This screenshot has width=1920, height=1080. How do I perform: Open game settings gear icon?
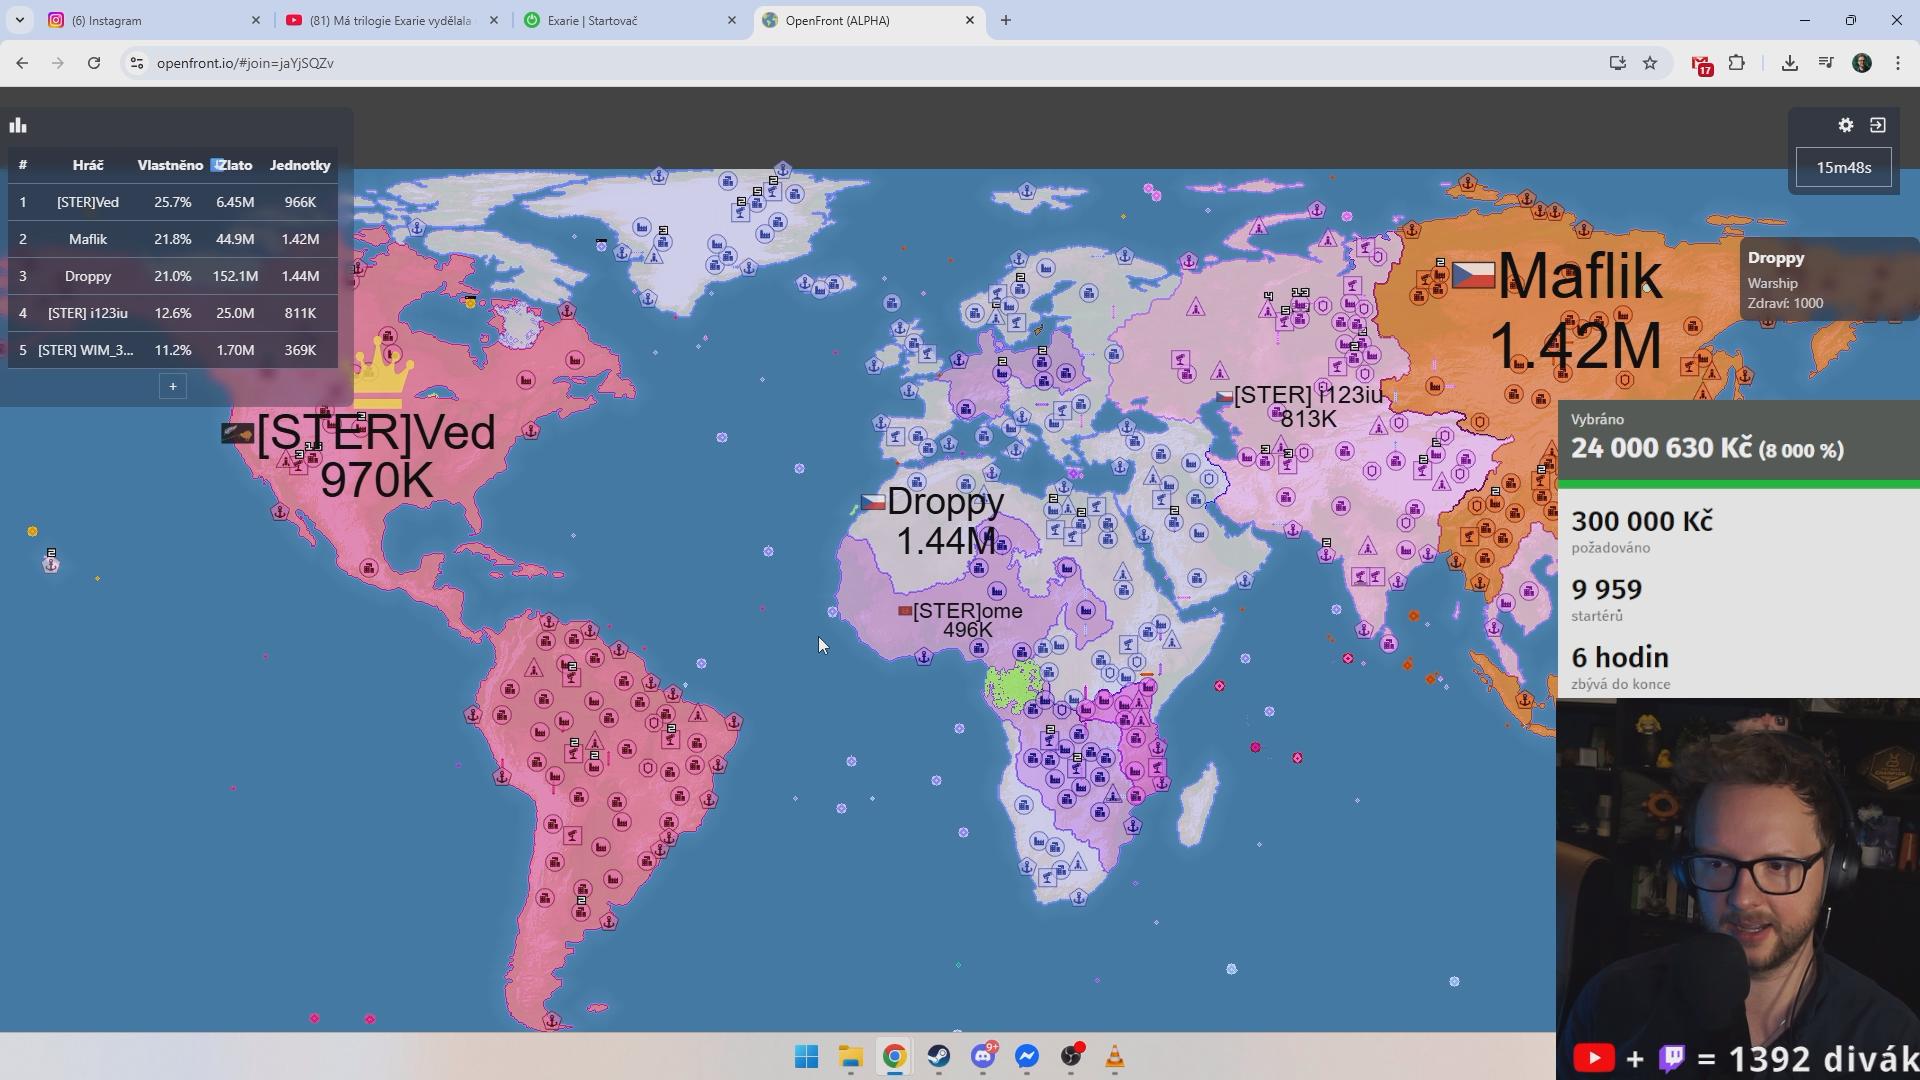pyautogui.click(x=1846, y=125)
